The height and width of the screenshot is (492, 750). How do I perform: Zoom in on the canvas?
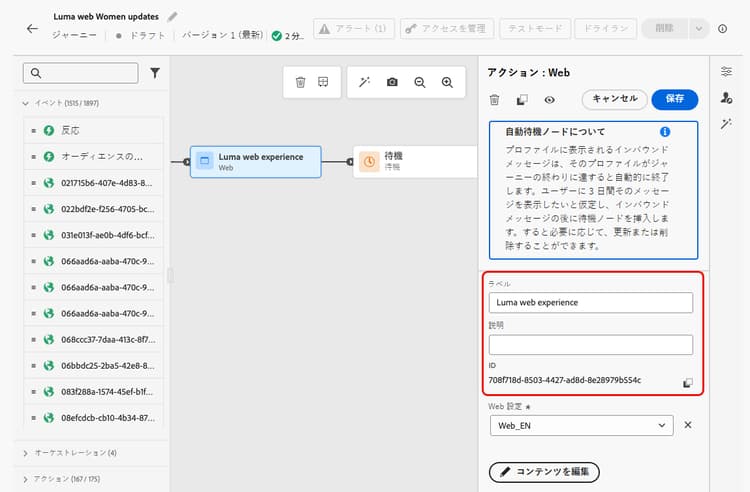pyautogui.click(x=447, y=82)
